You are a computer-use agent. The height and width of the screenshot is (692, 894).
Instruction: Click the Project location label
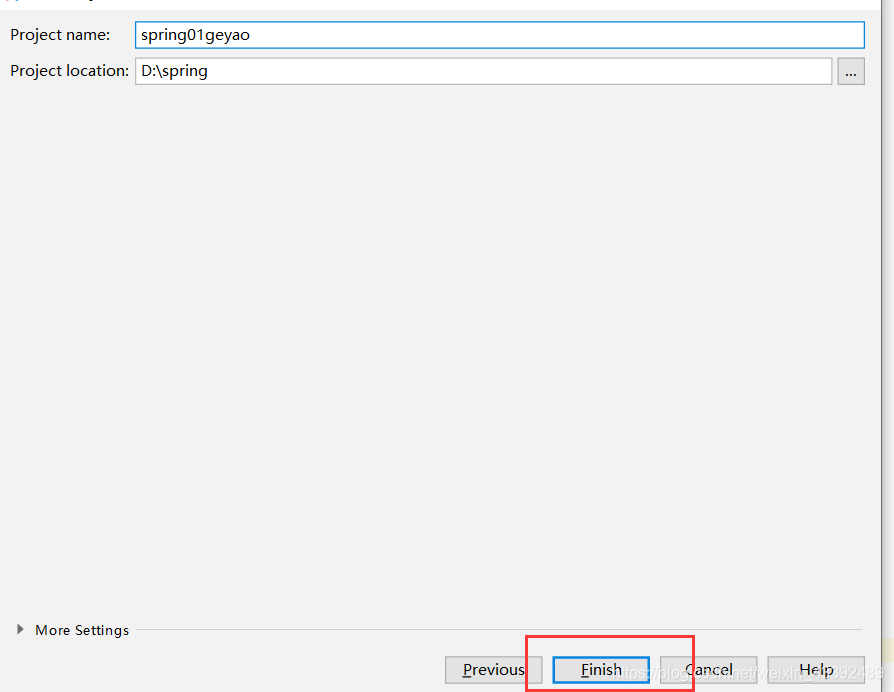70,71
